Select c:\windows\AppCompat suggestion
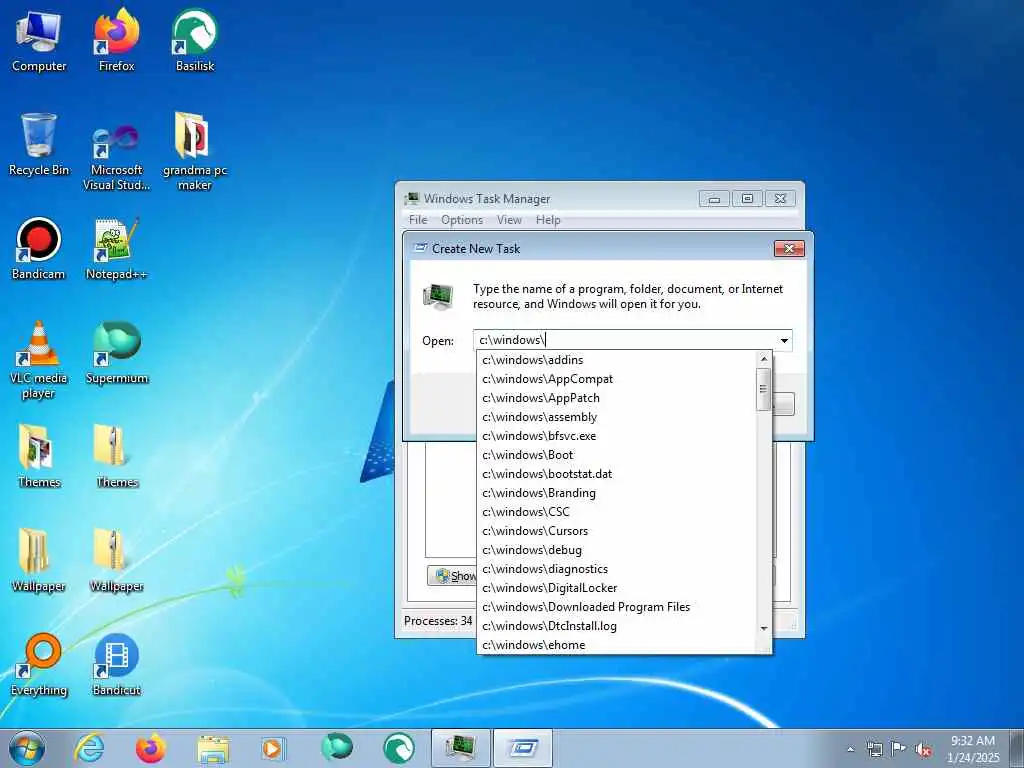Screen dimensions: 1024x768 (616, 379)
